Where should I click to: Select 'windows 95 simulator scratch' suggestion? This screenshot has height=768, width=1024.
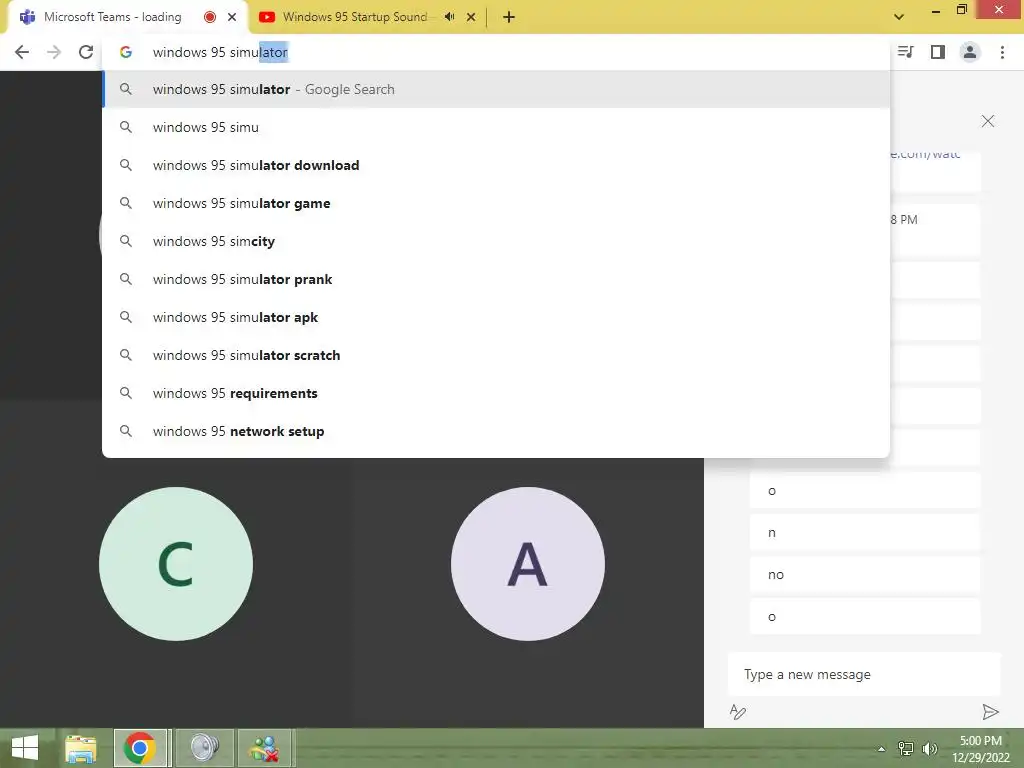[x=496, y=355]
